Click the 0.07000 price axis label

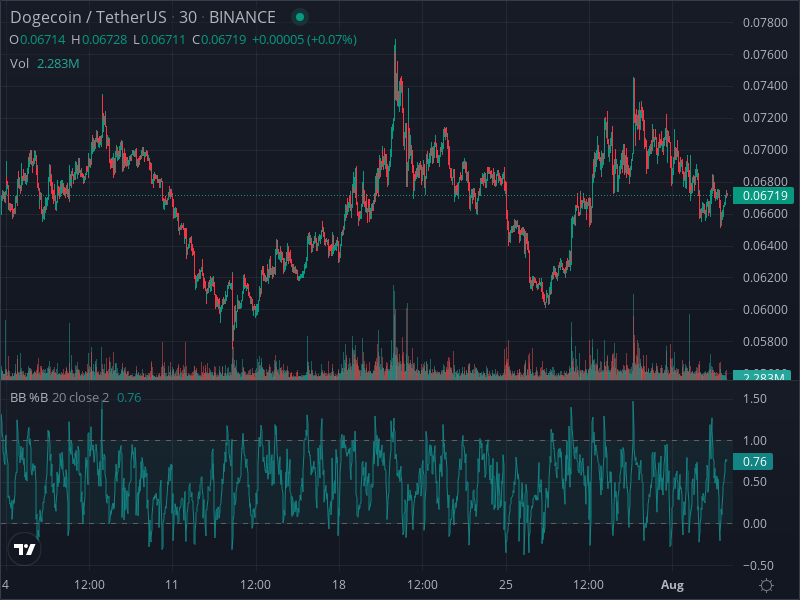(765, 150)
